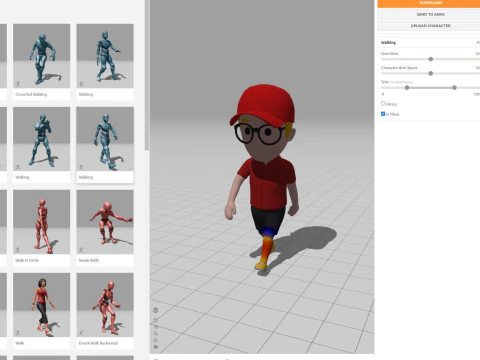Click the circular reset arrow icon in viewport
The image size is (480, 360).
click(155, 340)
